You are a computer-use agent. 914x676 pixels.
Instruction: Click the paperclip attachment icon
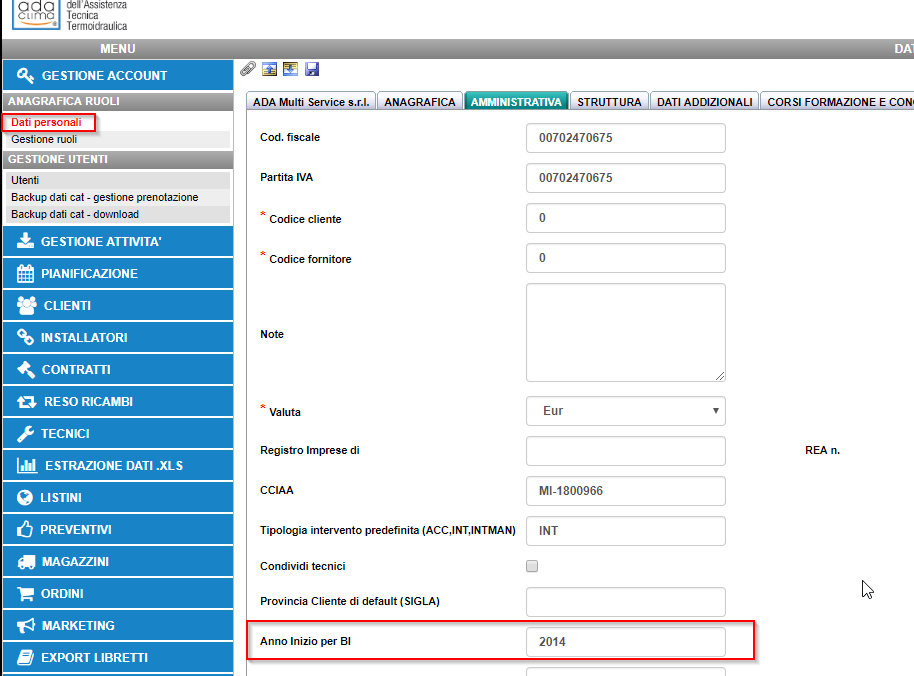[248, 69]
